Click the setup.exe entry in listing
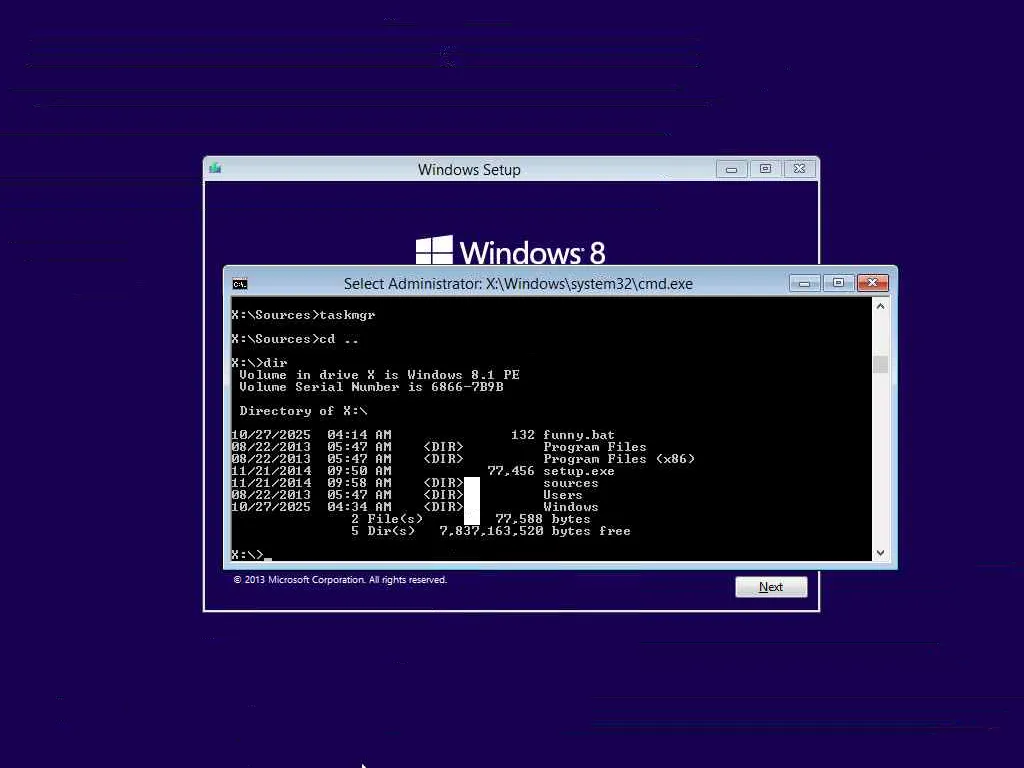Screen dimensions: 1024x768 pyautogui.click(x=579, y=471)
